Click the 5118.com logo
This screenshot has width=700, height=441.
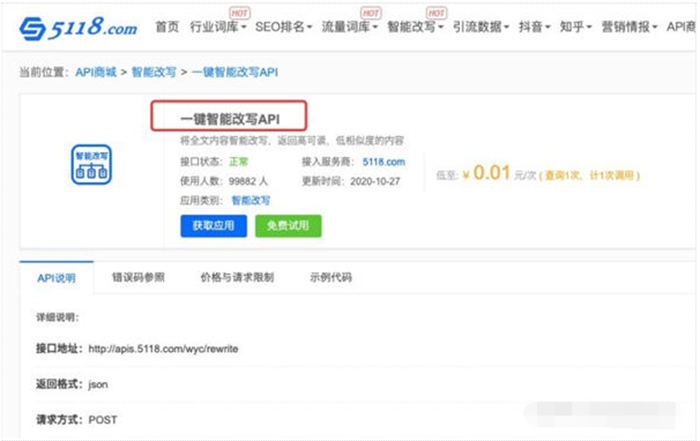78,28
